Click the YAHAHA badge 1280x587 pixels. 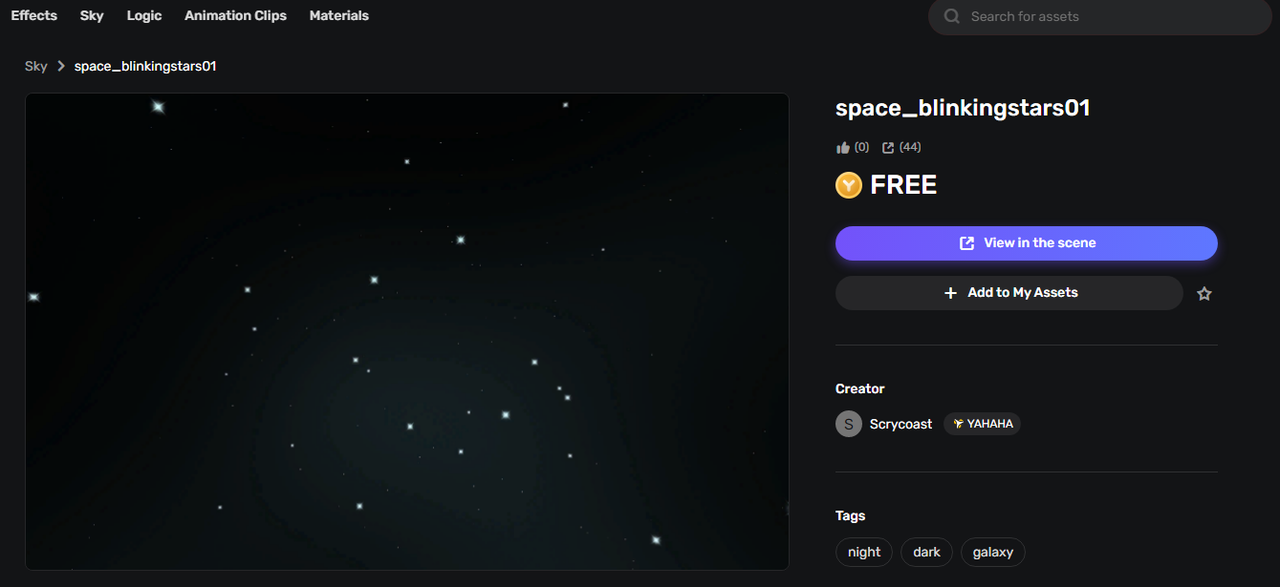point(982,424)
